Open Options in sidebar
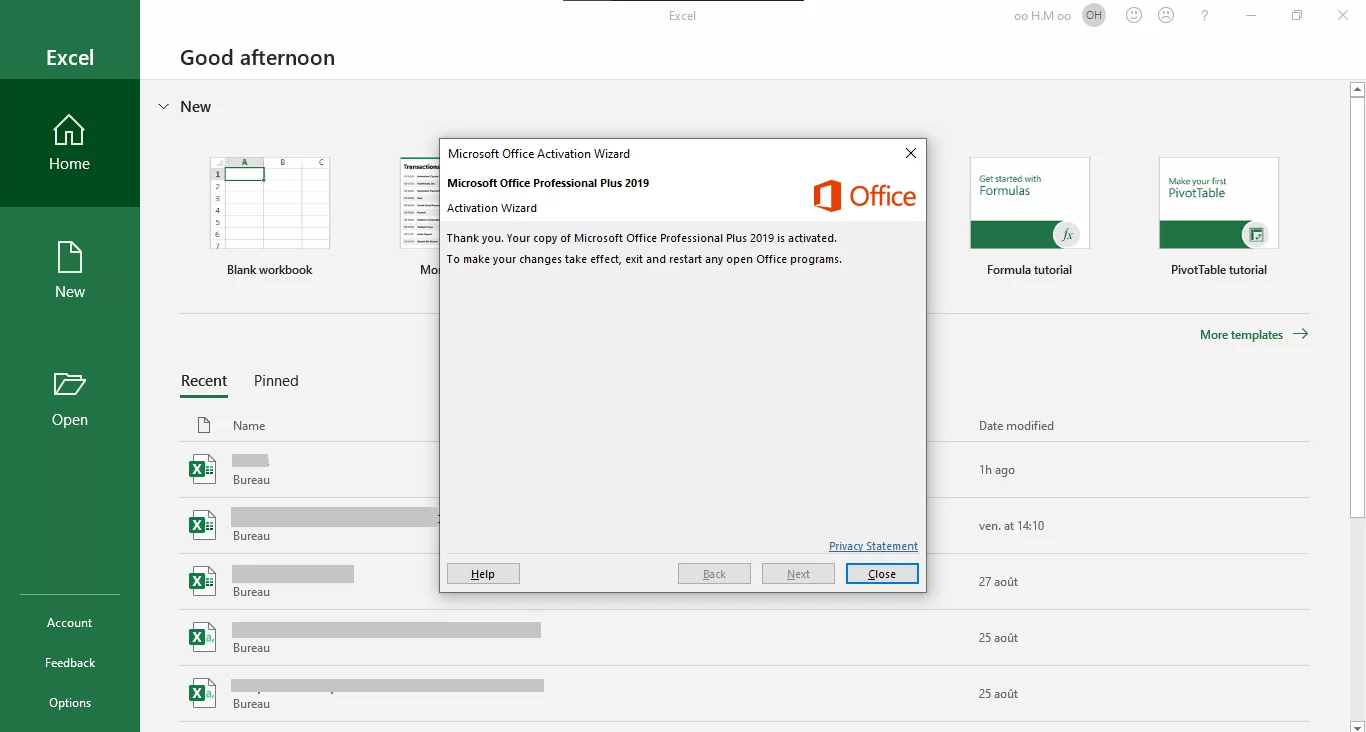The image size is (1366, 732). click(x=70, y=703)
